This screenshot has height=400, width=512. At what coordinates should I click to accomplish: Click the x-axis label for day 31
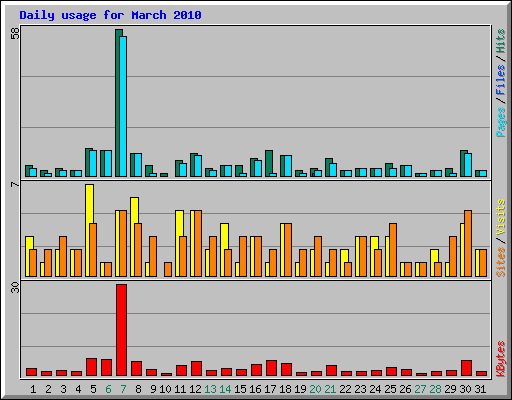pyautogui.click(x=480, y=389)
